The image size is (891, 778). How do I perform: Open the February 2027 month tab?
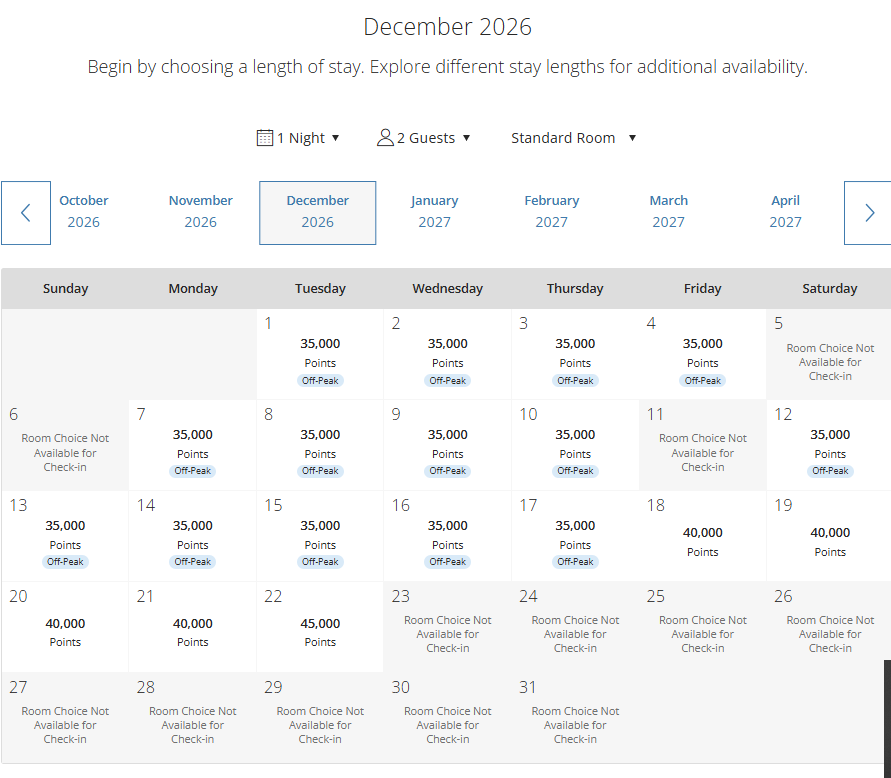point(551,212)
